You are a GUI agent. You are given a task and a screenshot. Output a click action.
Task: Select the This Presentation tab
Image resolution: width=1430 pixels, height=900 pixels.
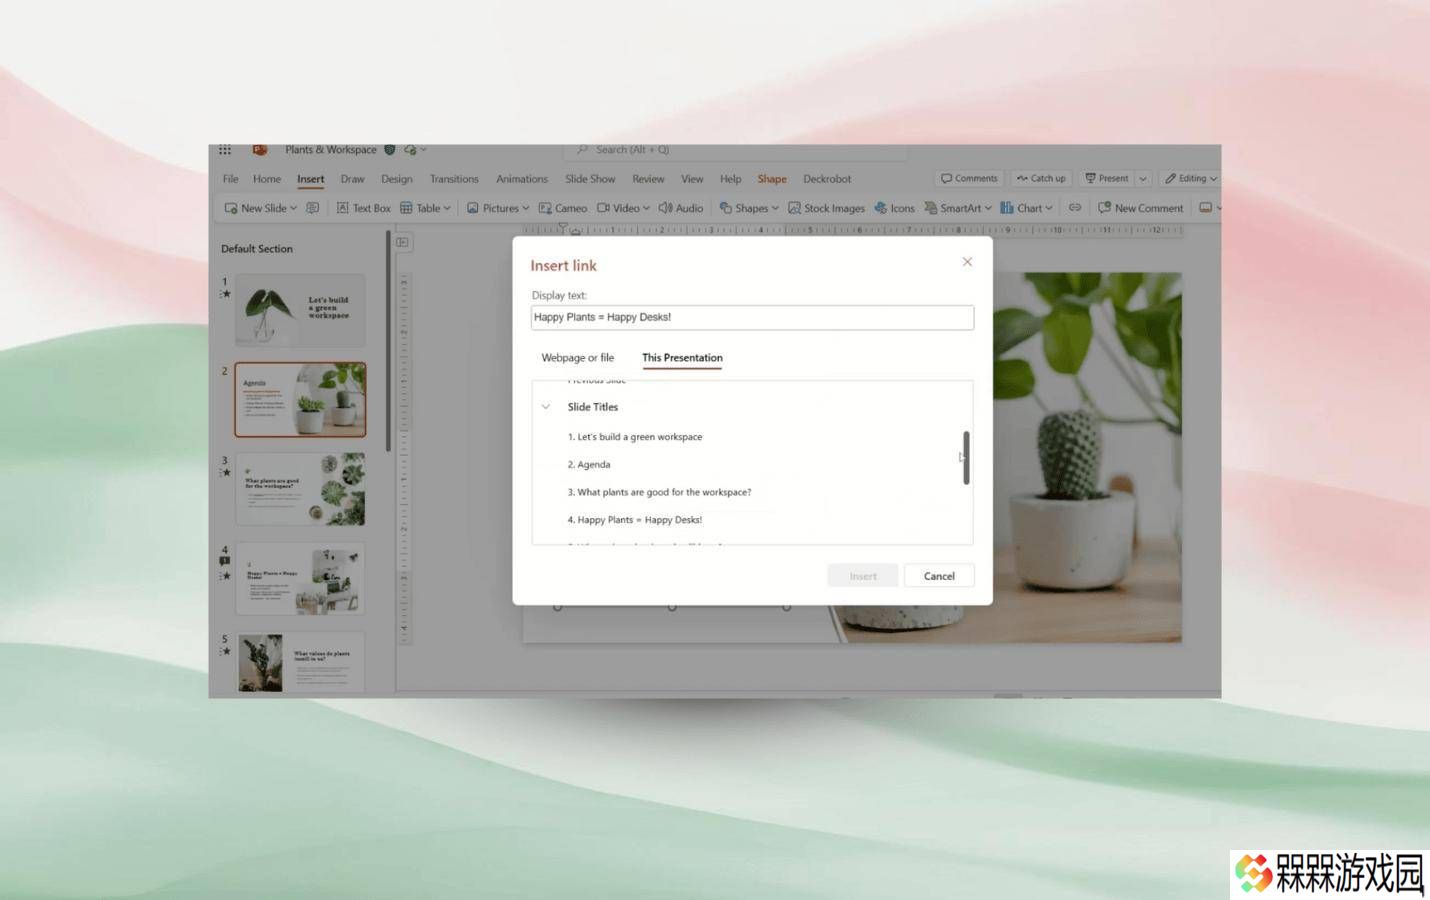click(682, 358)
